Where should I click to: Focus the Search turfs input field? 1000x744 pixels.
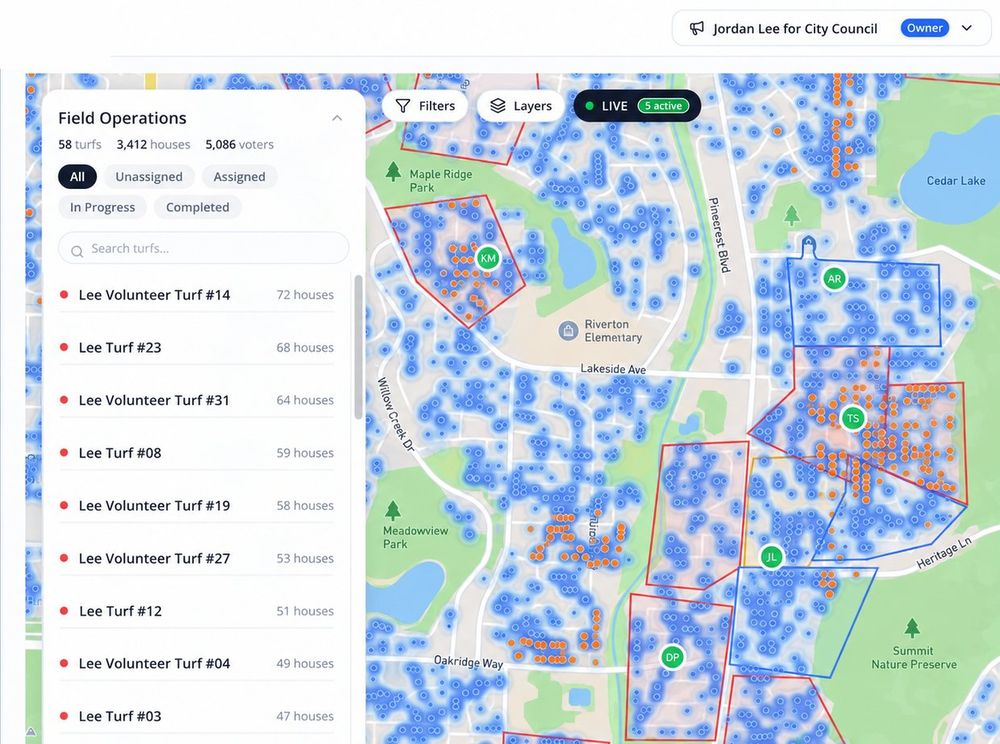203,248
